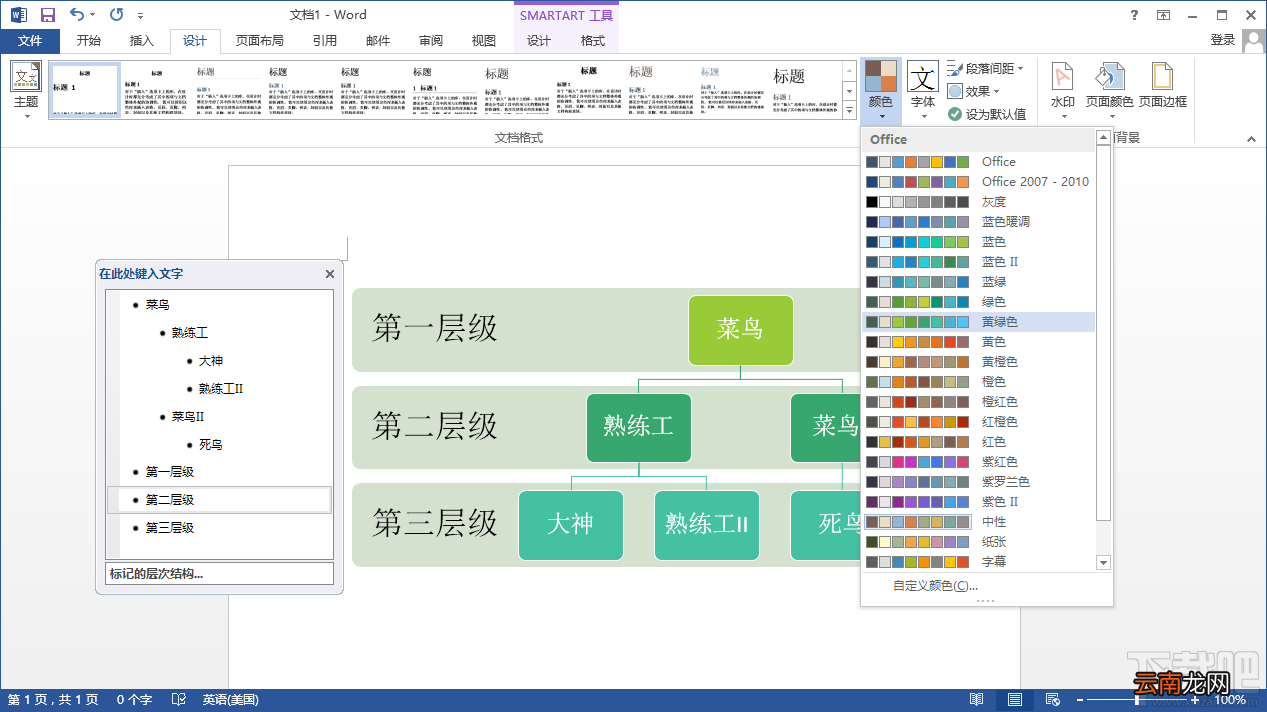Select 第三层级 entry in text pane
The image size is (1267, 712).
(170, 528)
